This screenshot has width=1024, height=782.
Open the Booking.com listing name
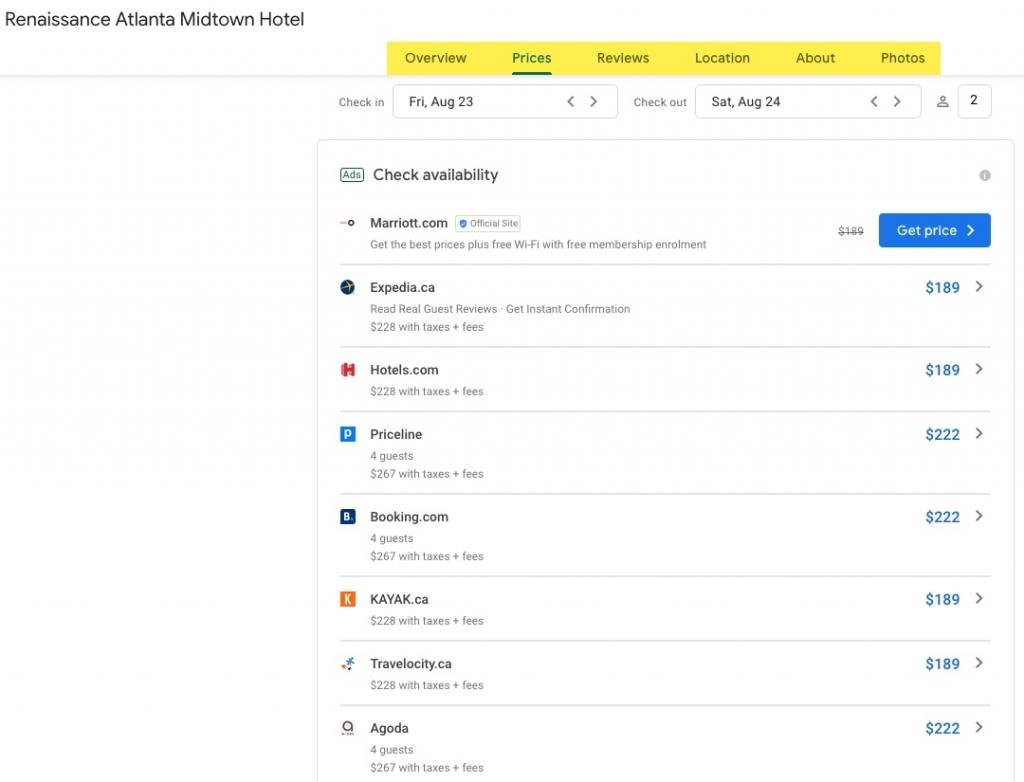409,517
